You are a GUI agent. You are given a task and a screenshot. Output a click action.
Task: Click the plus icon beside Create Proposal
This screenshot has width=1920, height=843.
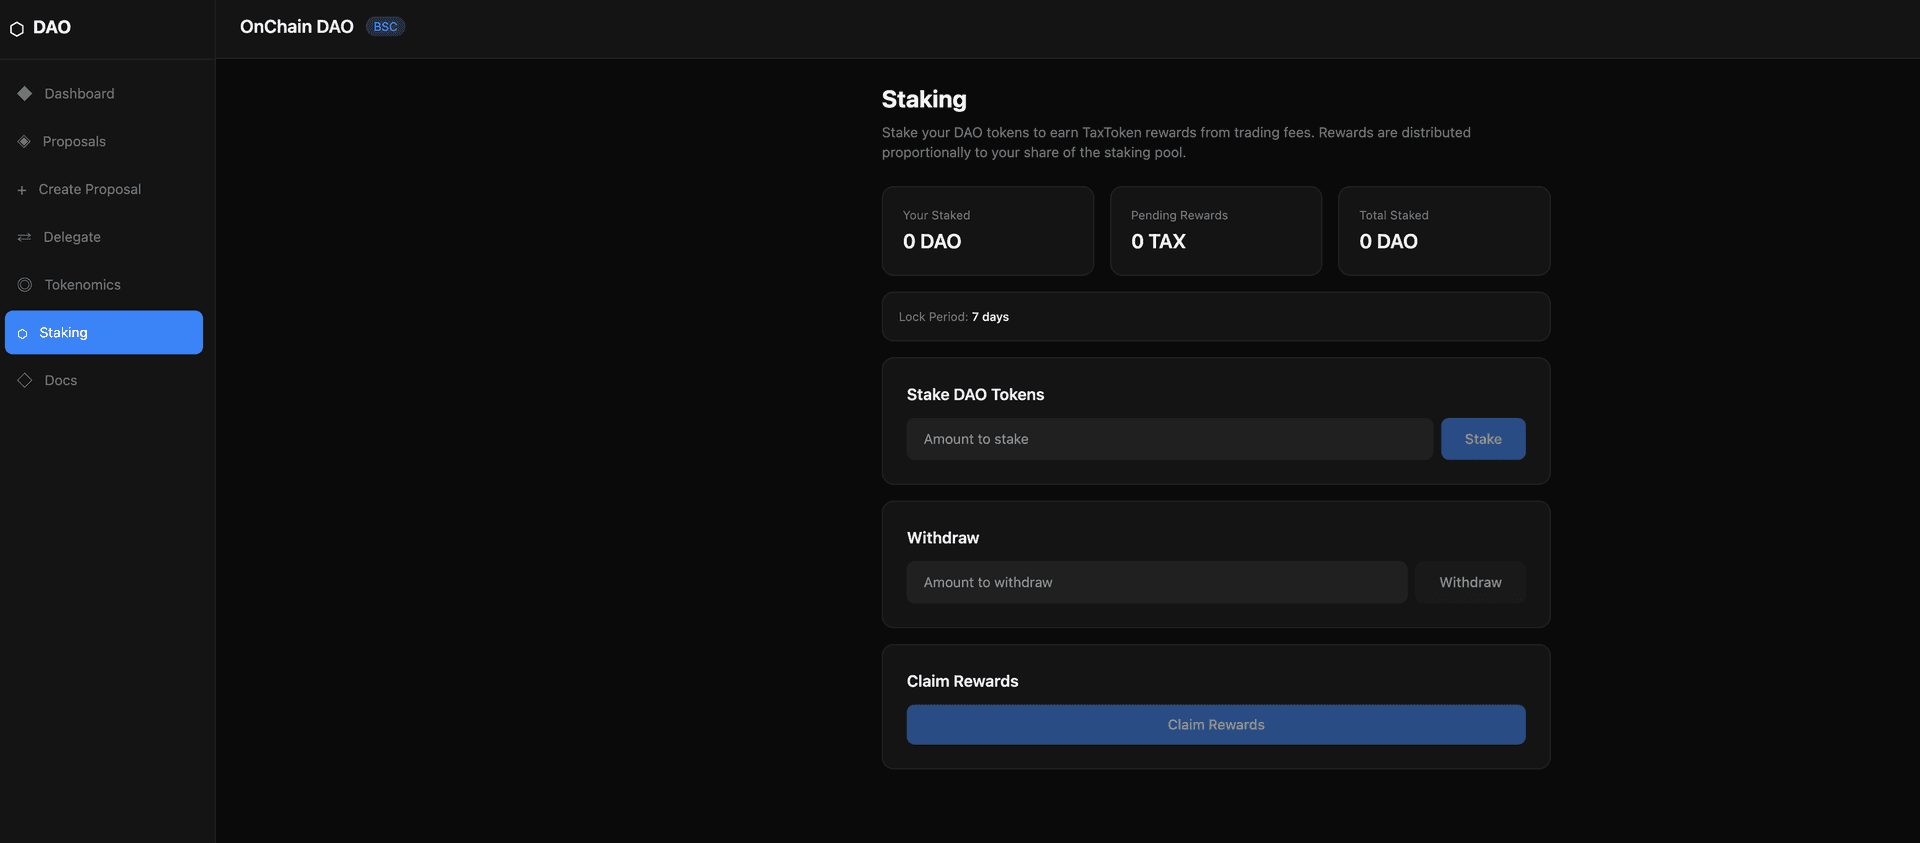pos(22,190)
